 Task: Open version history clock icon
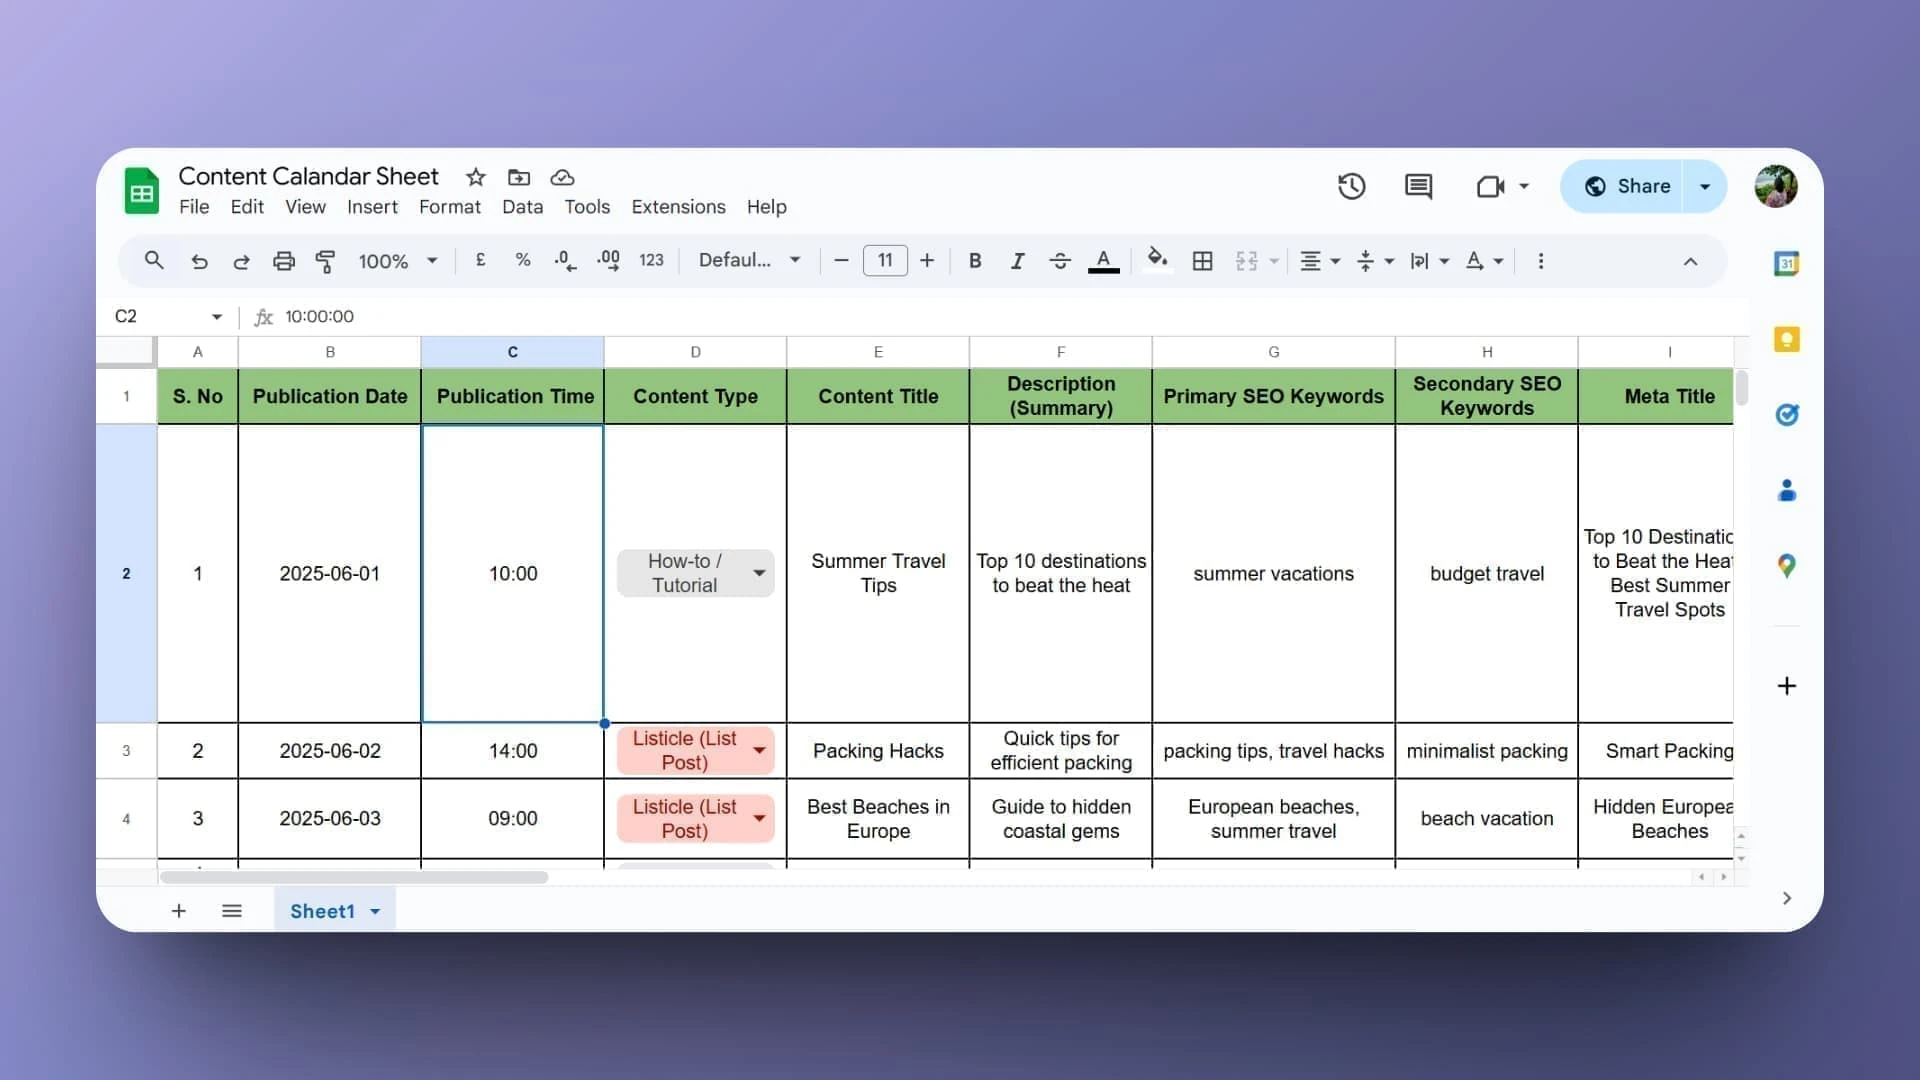[1351, 186]
